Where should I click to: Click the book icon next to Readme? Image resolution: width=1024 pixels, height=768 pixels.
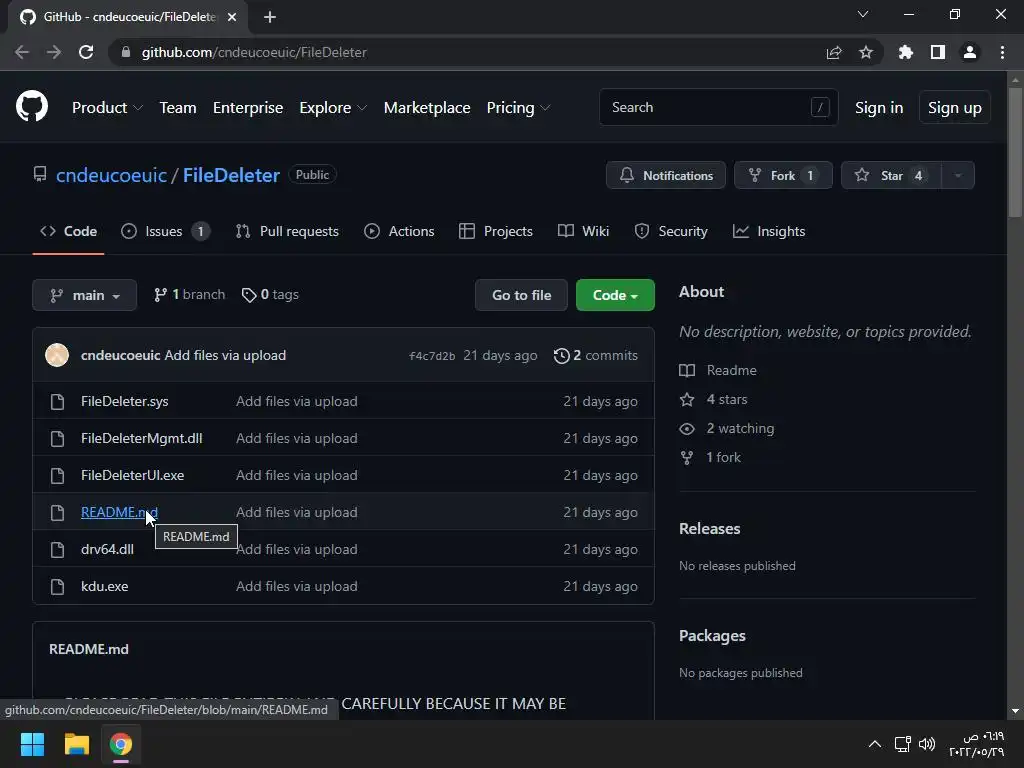pos(687,370)
